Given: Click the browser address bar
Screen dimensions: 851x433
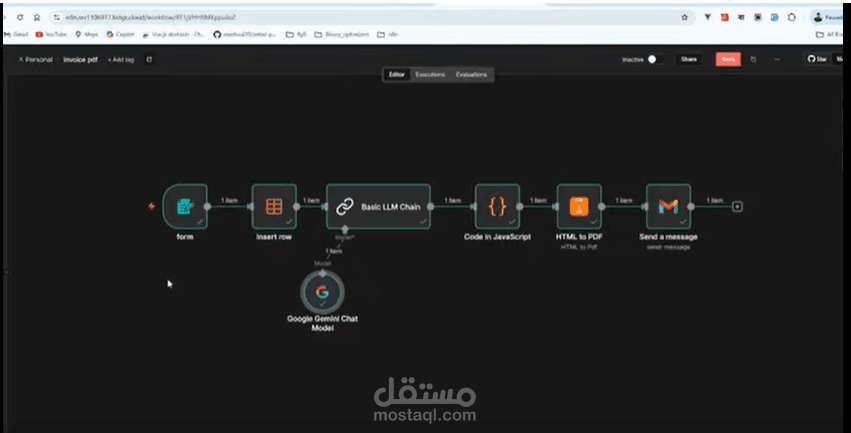Looking at the screenshot, I should click(x=369, y=17).
